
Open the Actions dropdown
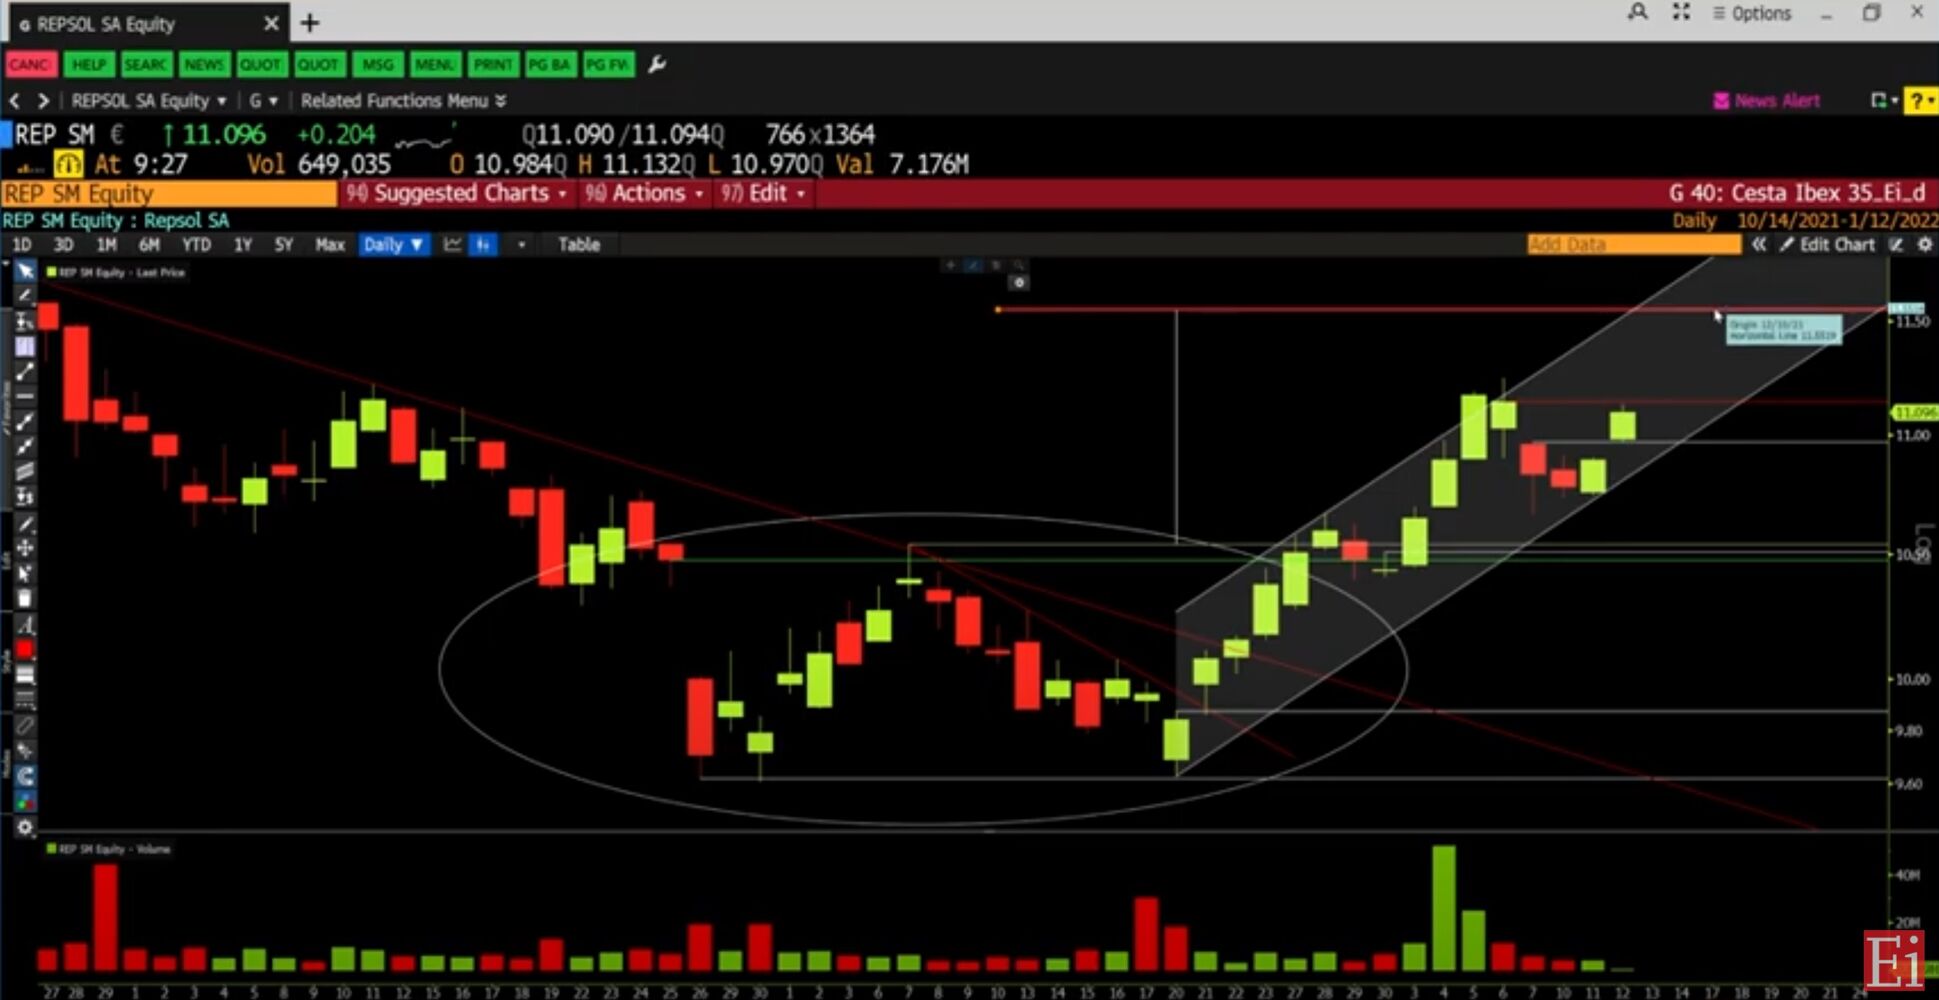coord(644,193)
